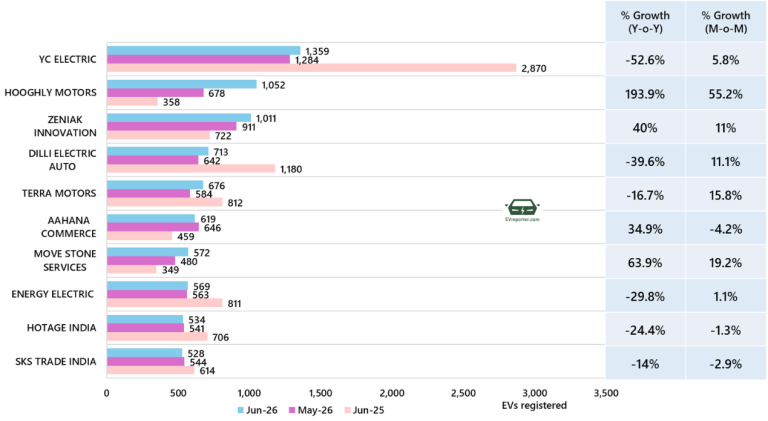Screen dimensions: 768x421
Task: Click Hooghly Motors' Jun-26 value 1,052
Action: click(x=273, y=85)
